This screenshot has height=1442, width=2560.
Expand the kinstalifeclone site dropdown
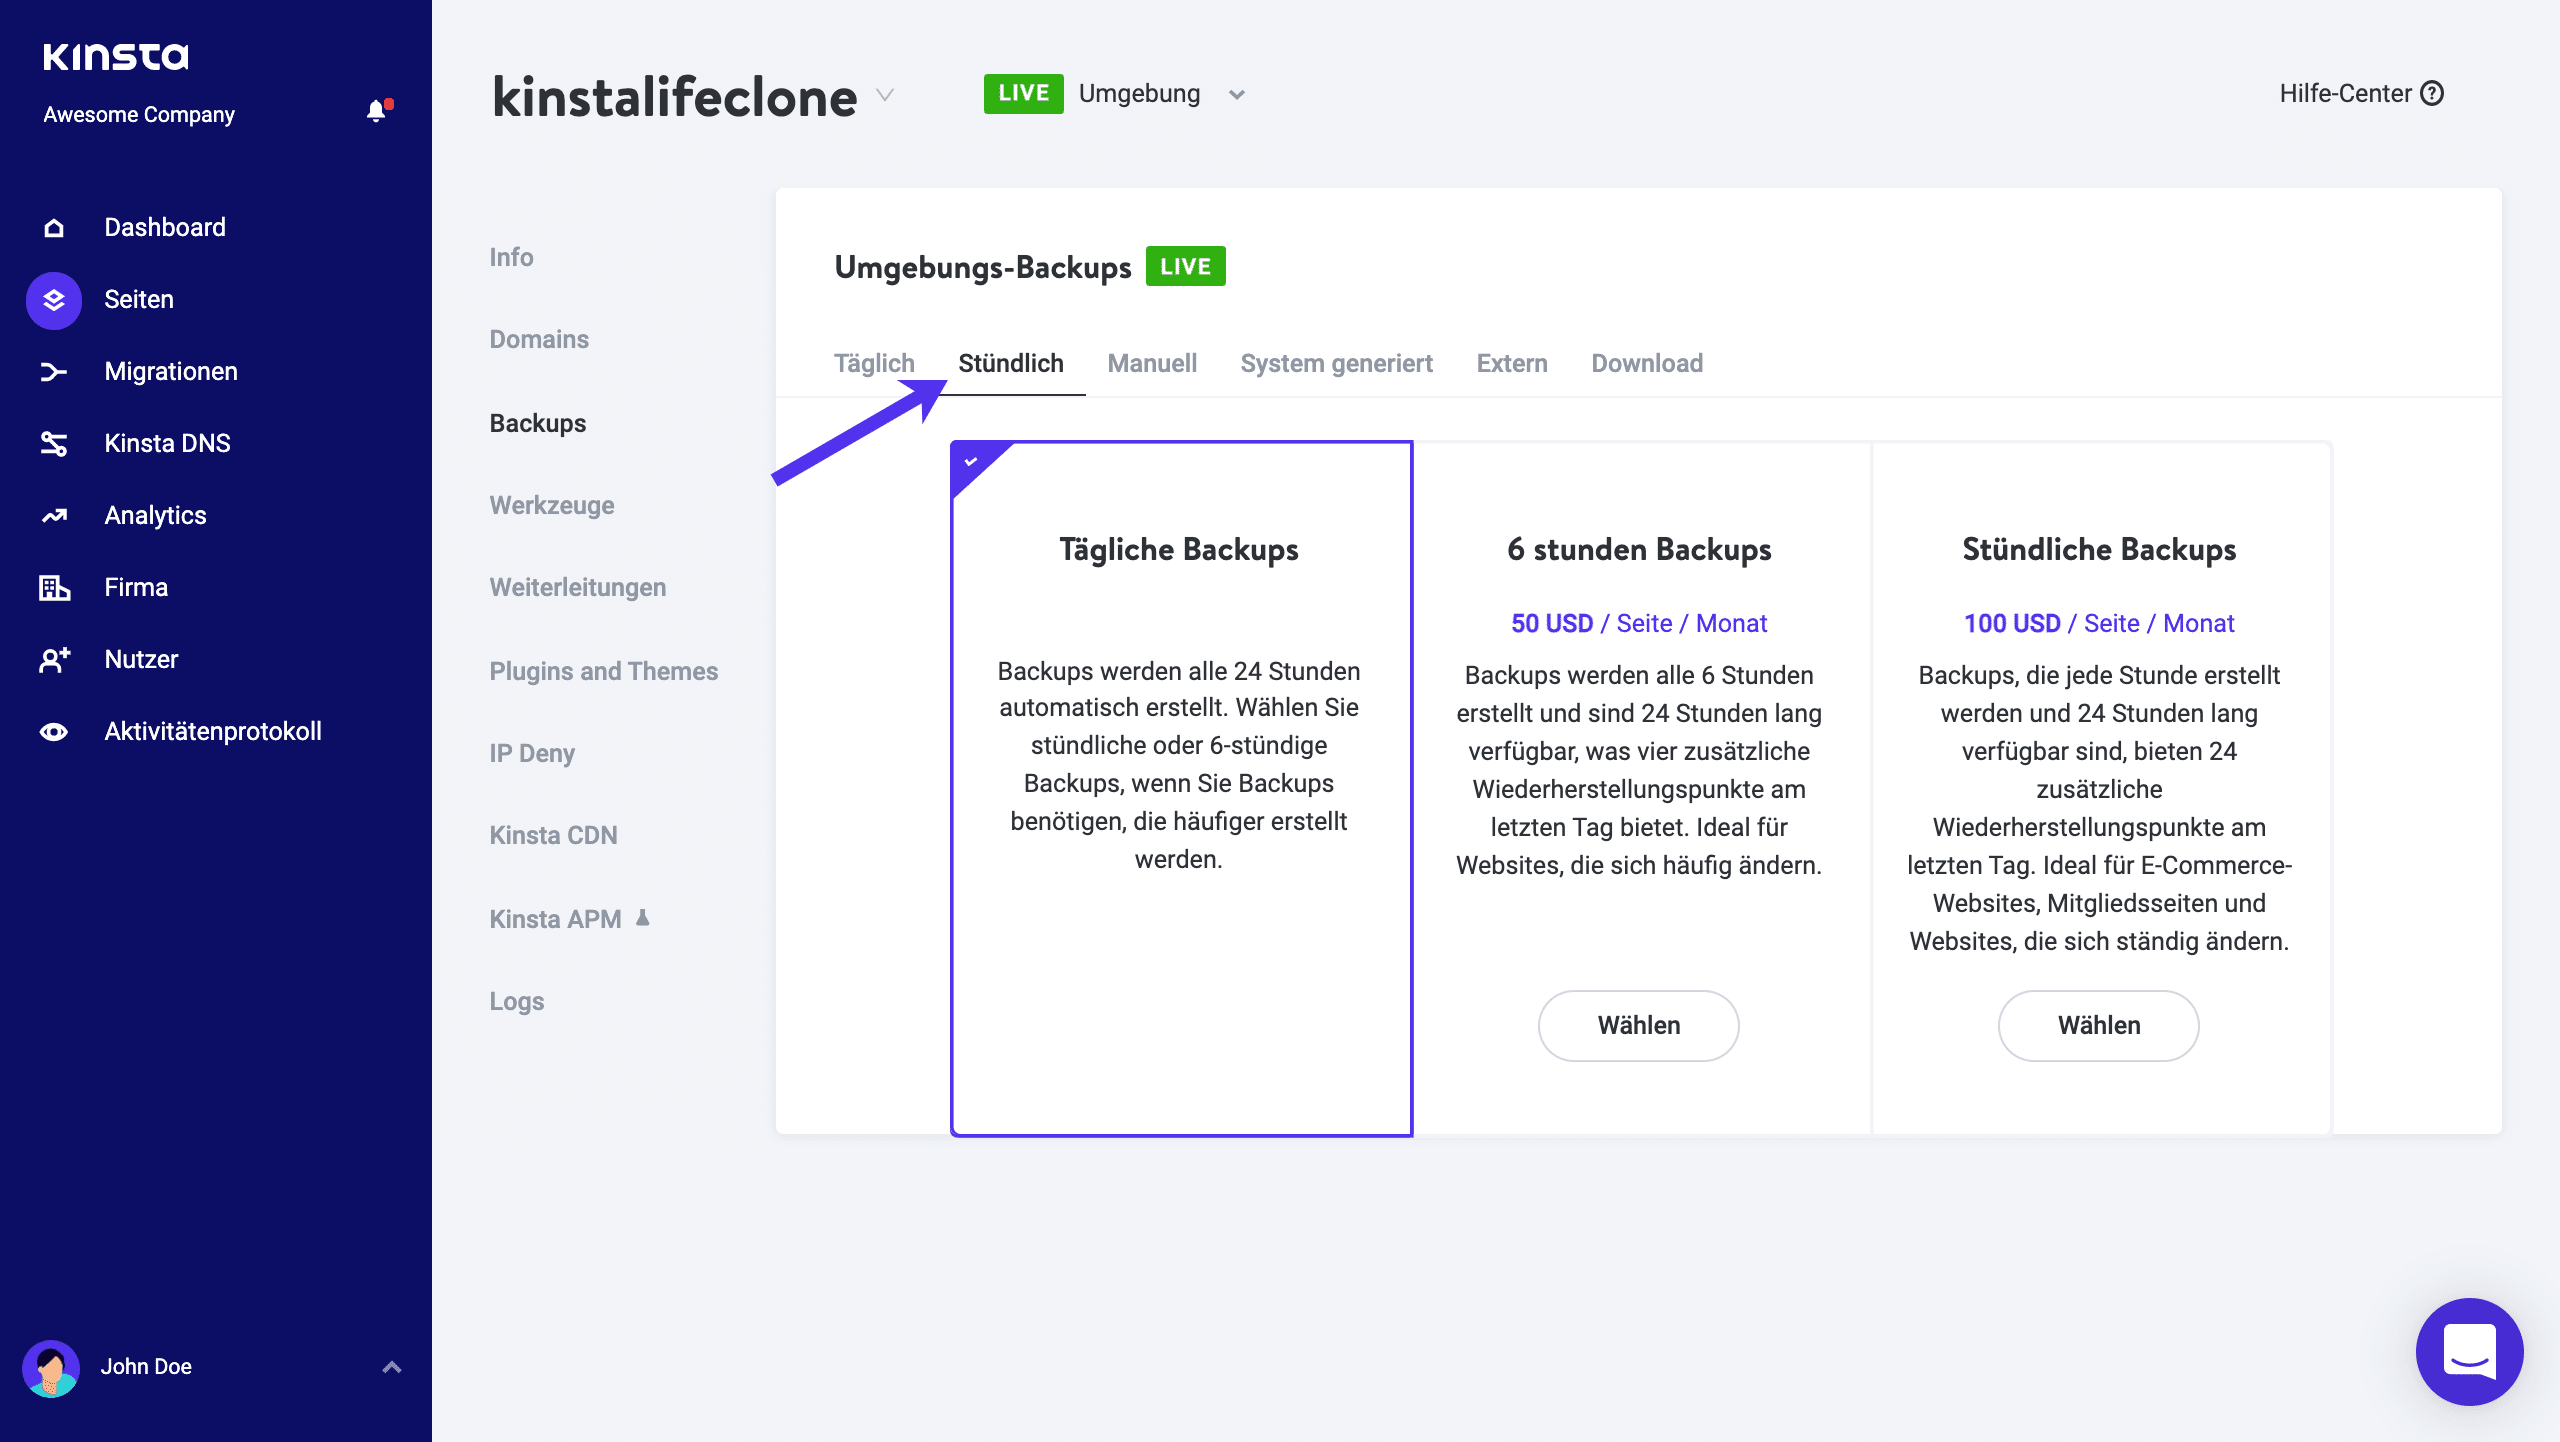885,95
